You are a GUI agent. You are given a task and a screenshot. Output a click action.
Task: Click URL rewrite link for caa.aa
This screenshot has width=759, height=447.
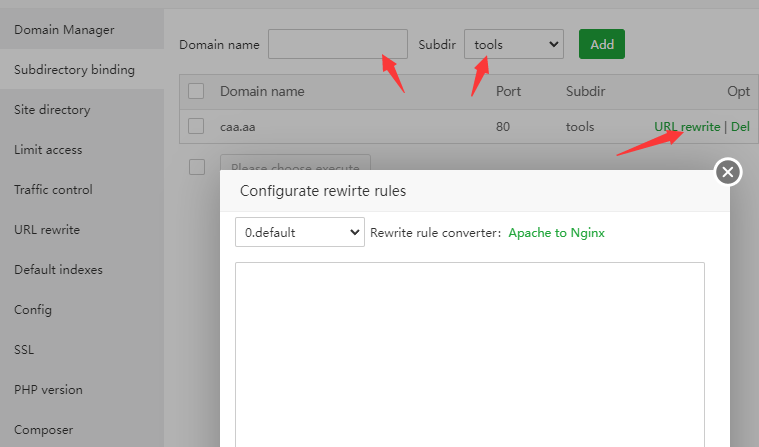686,127
